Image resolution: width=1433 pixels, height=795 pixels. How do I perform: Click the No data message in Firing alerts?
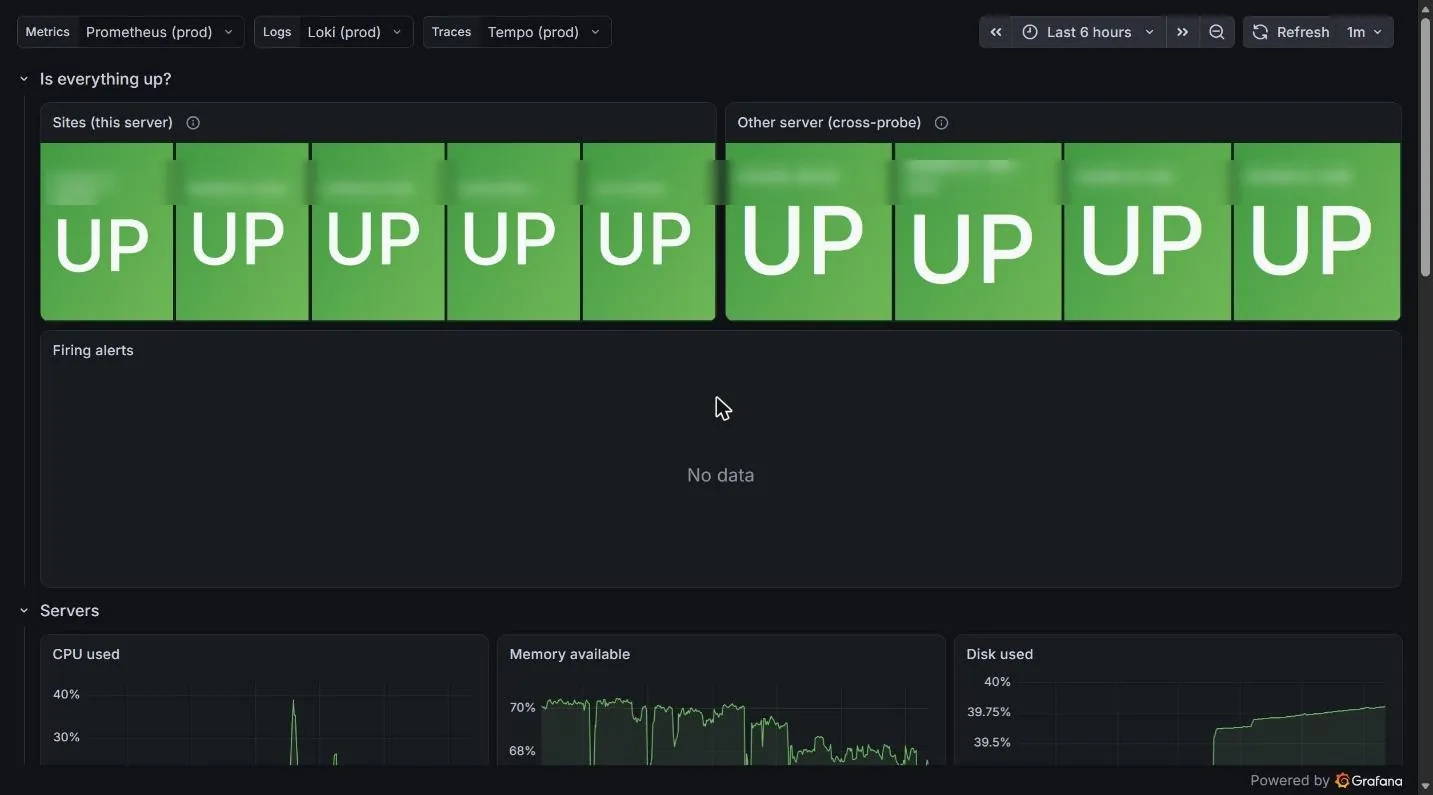[x=721, y=476]
